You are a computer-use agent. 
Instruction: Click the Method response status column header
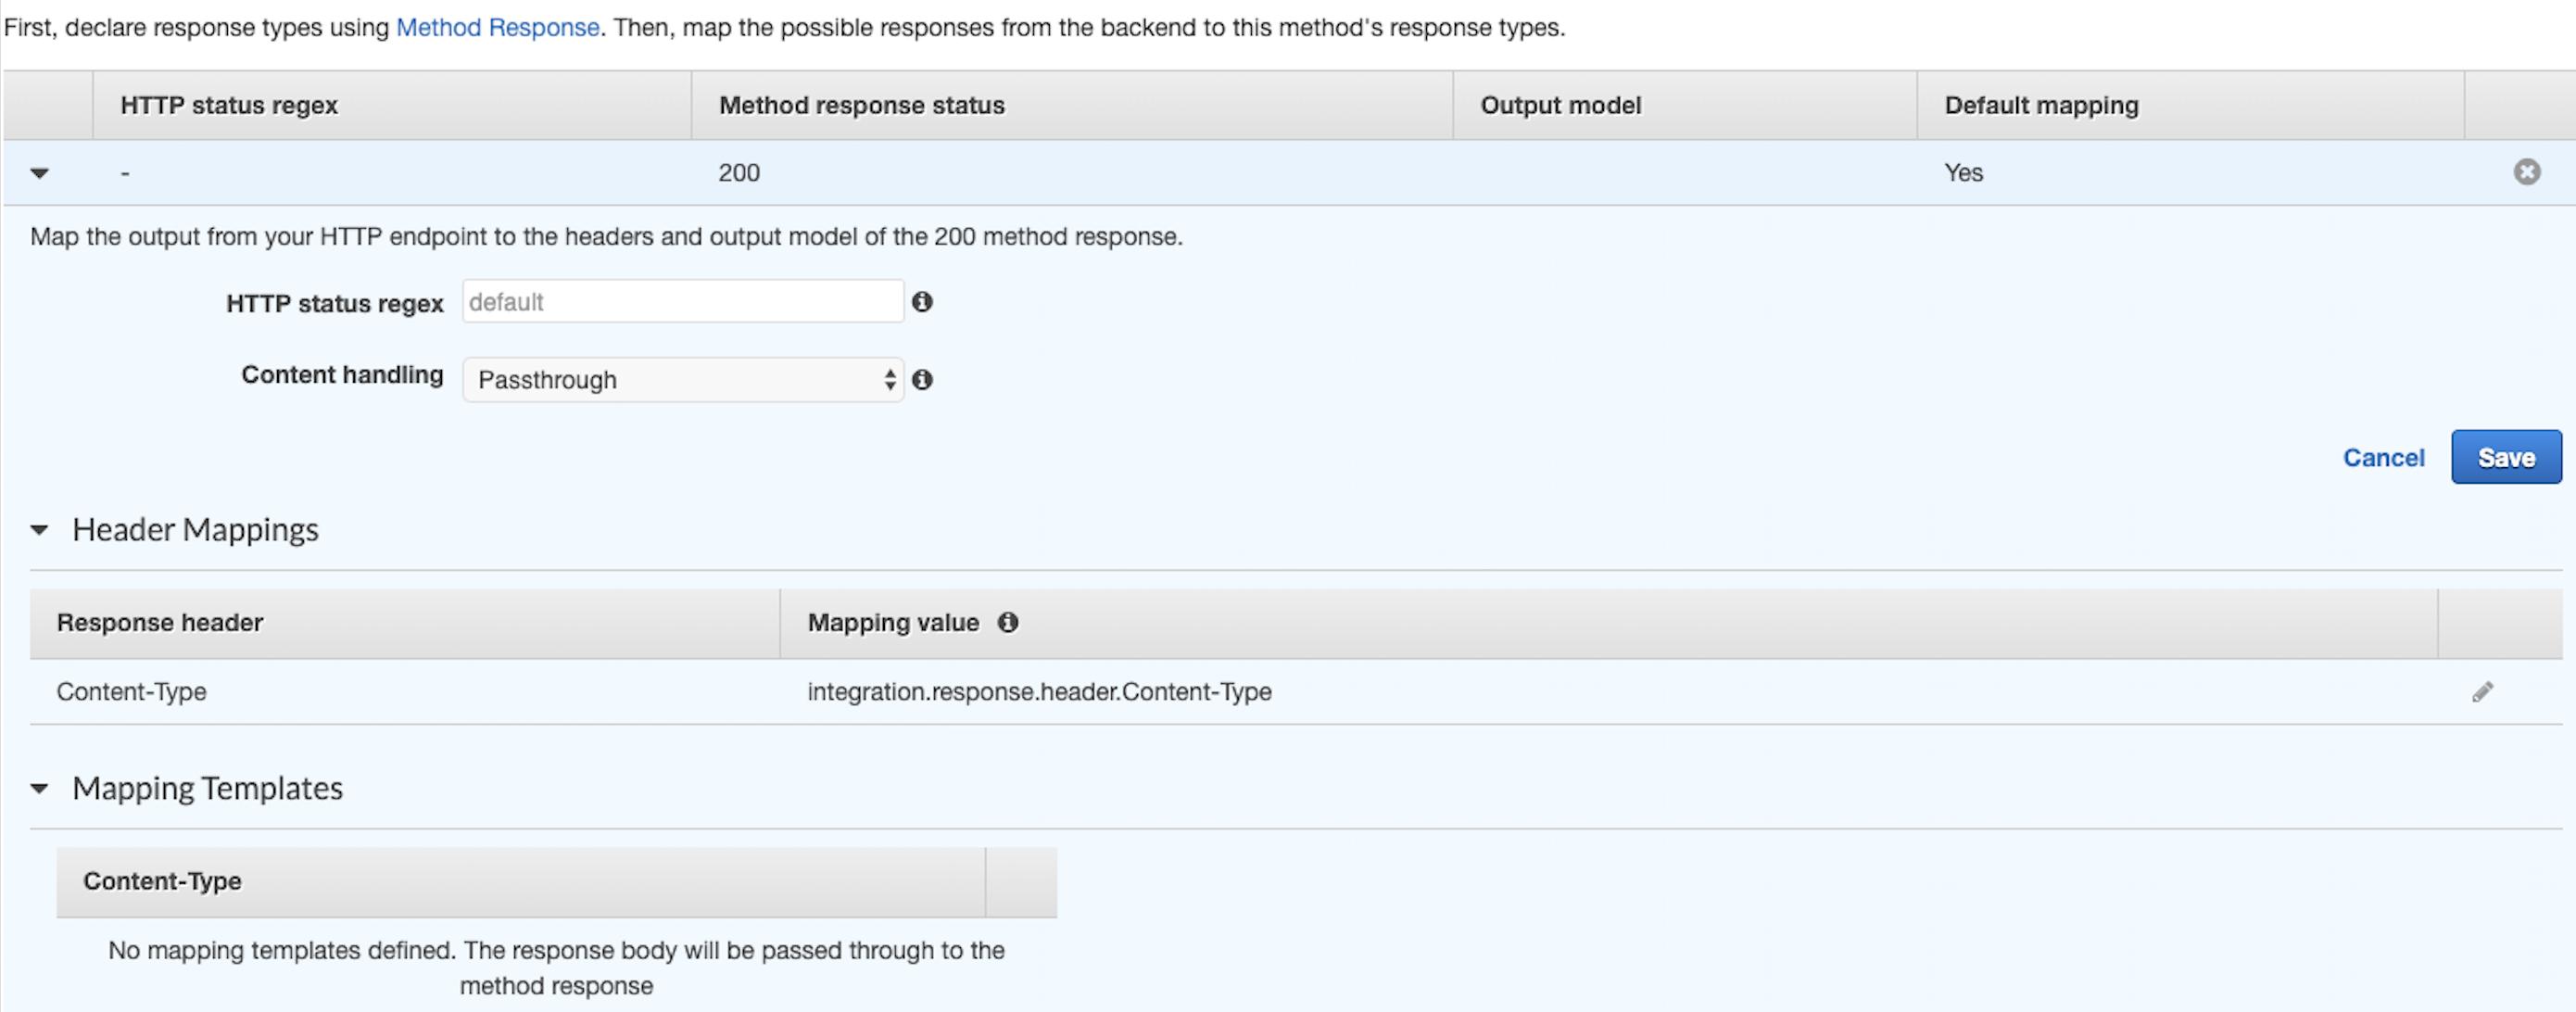pyautogui.click(x=861, y=106)
